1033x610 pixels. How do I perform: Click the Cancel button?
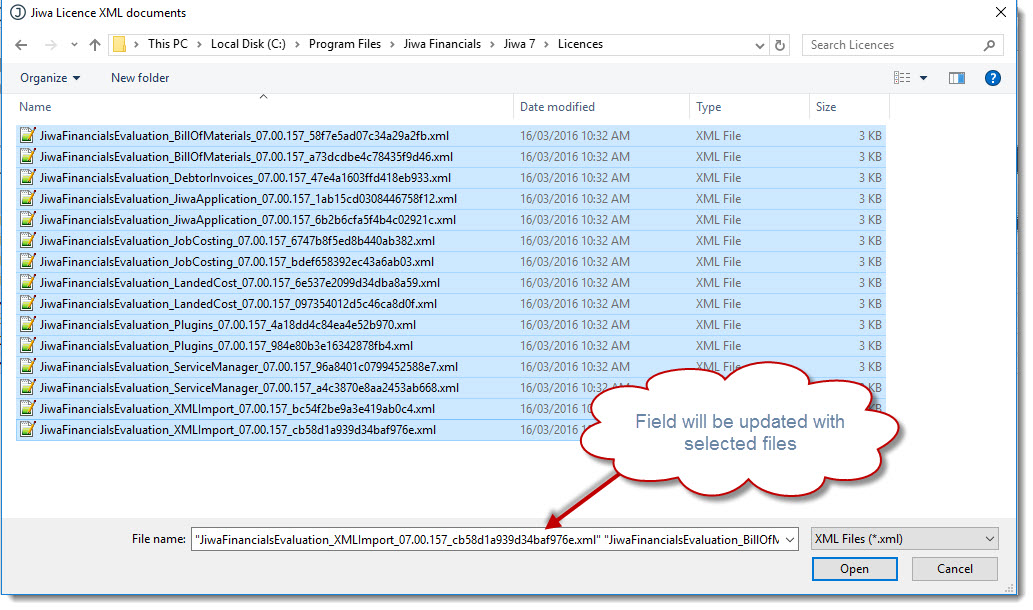pos(955,568)
